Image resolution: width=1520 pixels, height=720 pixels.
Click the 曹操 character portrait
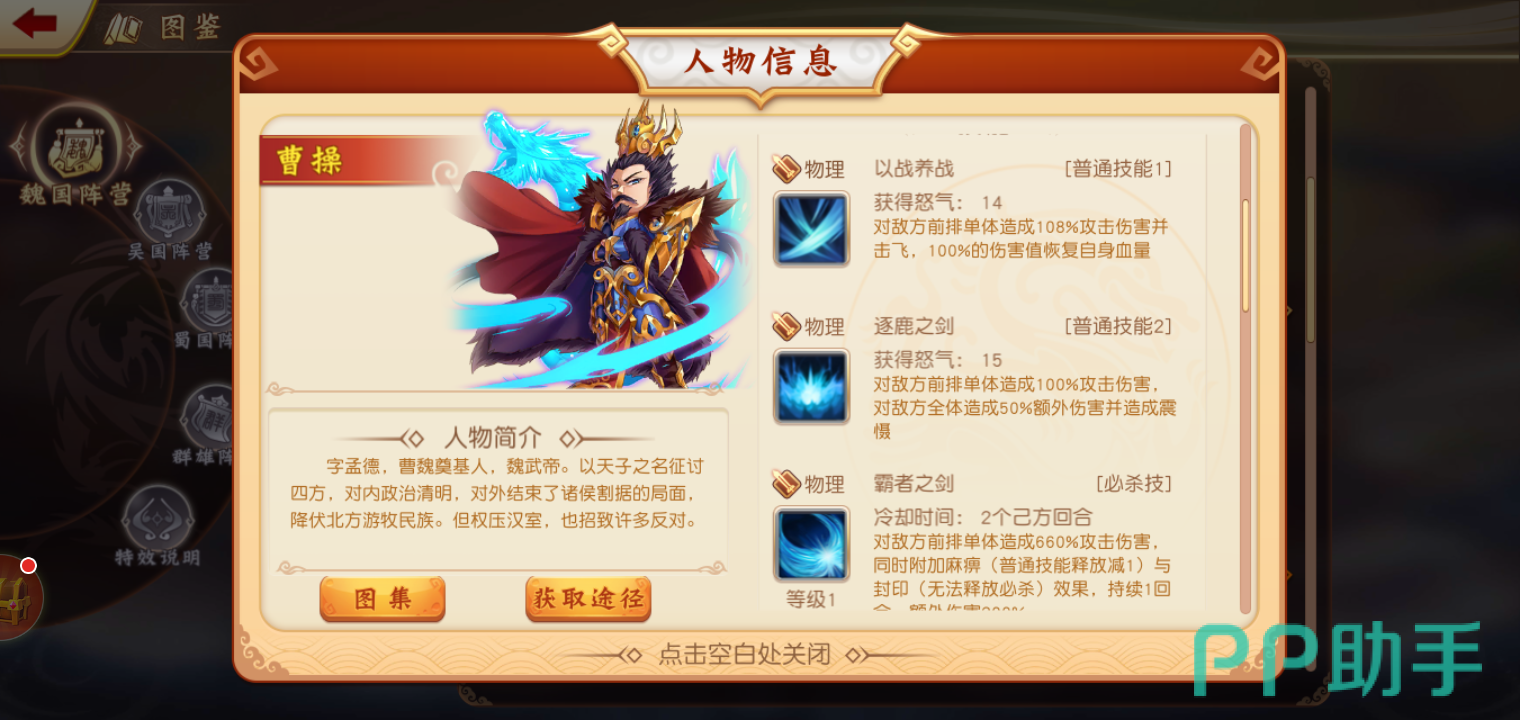point(600,250)
